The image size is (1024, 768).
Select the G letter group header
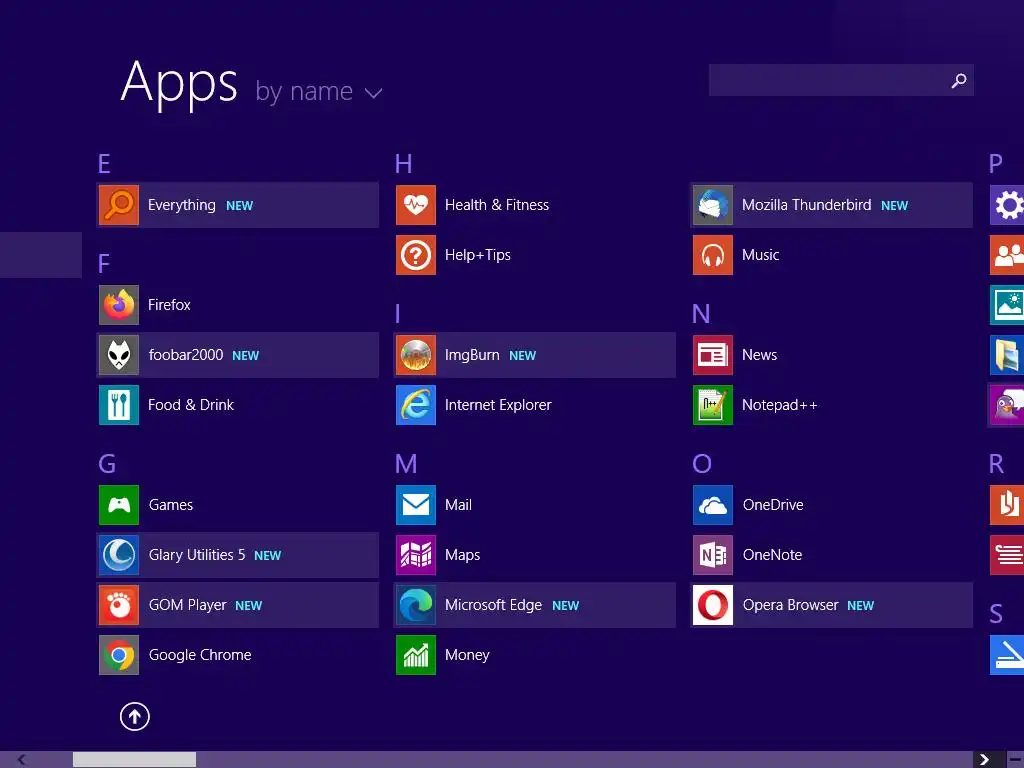point(107,464)
